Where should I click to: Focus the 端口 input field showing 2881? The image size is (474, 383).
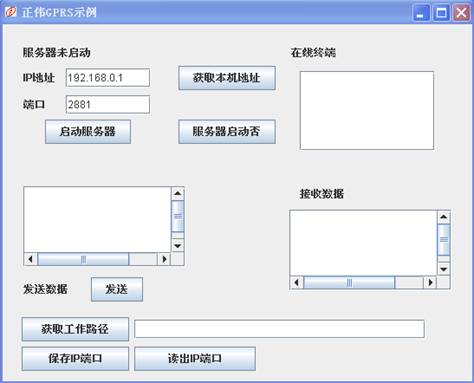(x=108, y=105)
